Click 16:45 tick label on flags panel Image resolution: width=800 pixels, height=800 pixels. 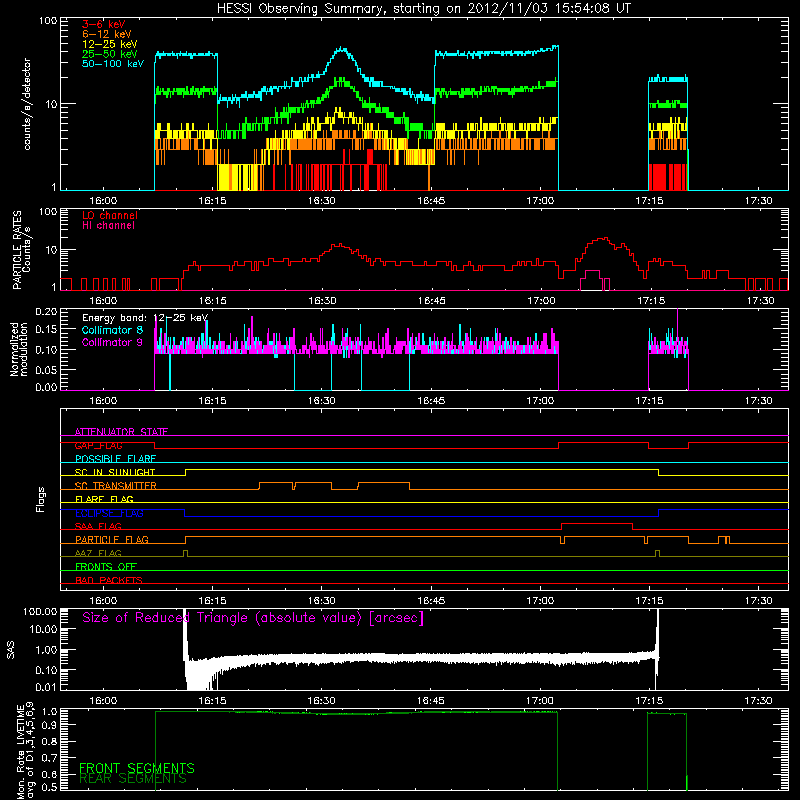[431, 601]
